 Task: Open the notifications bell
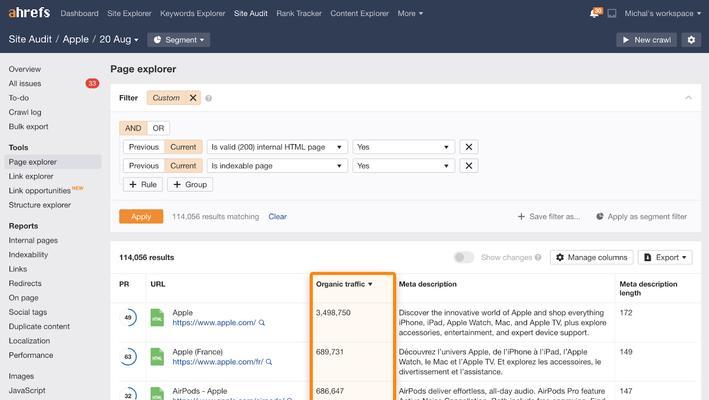(x=595, y=13)
